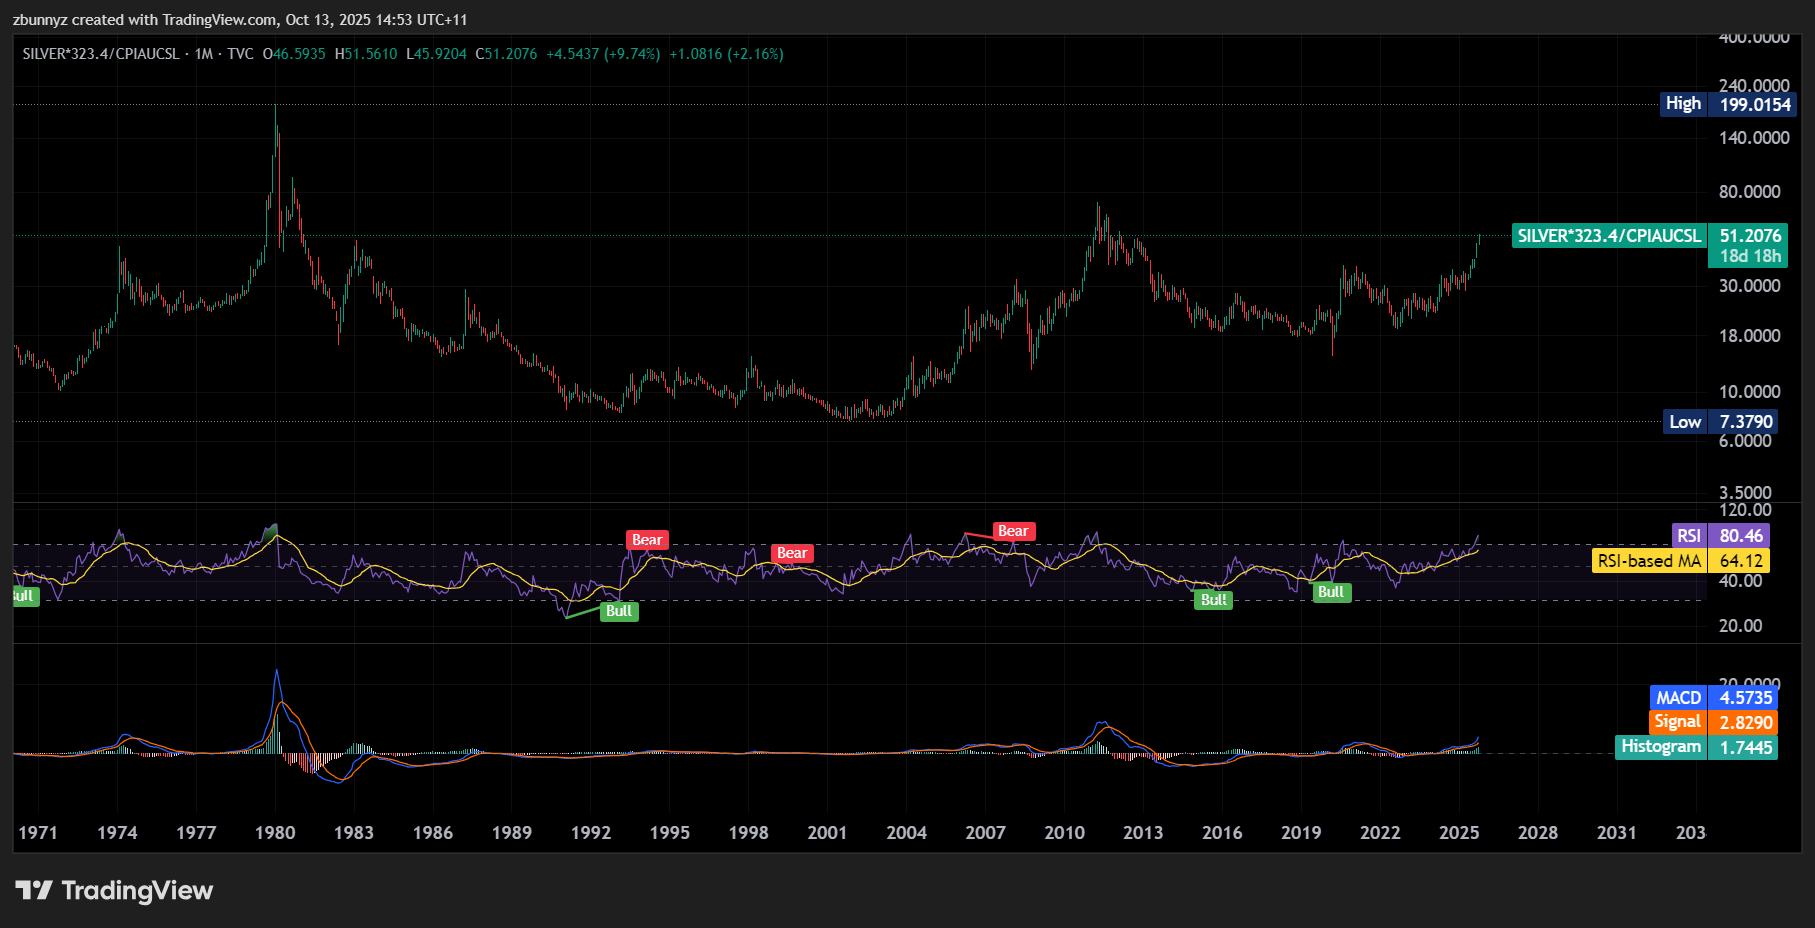Select the purple RSI value label

1720,536
